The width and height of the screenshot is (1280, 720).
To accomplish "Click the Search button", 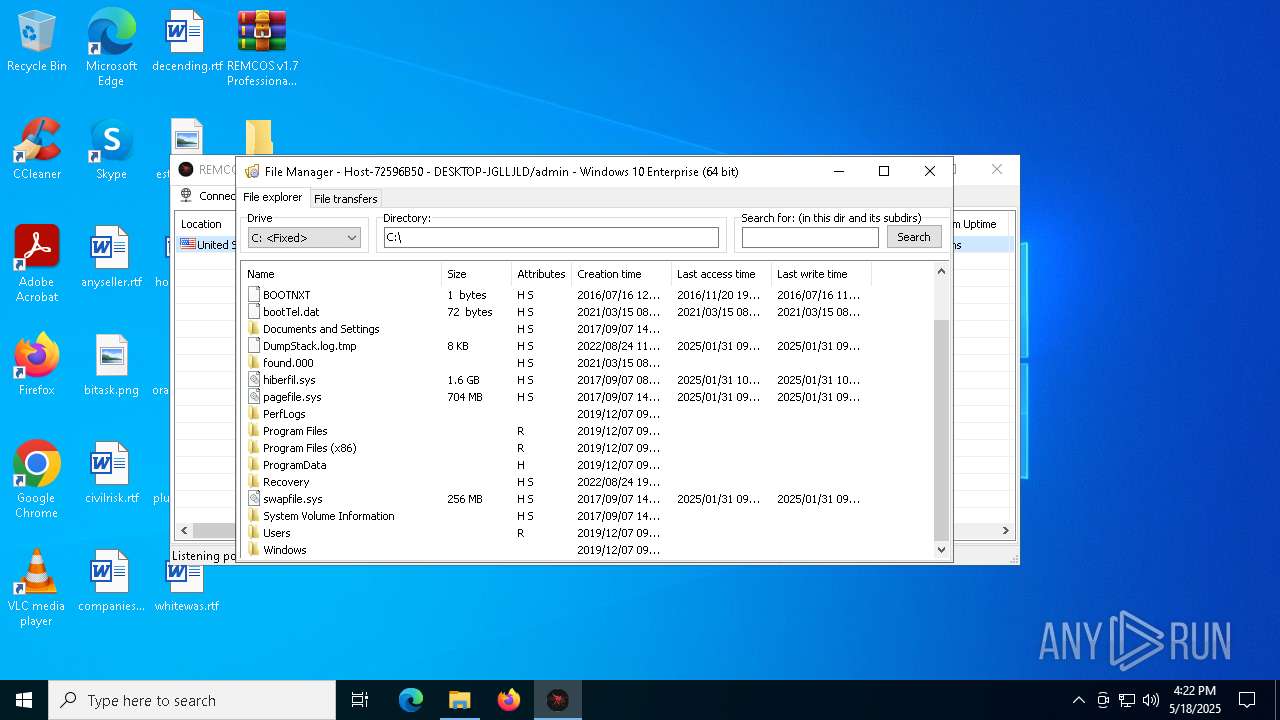I will click(913, 237).
